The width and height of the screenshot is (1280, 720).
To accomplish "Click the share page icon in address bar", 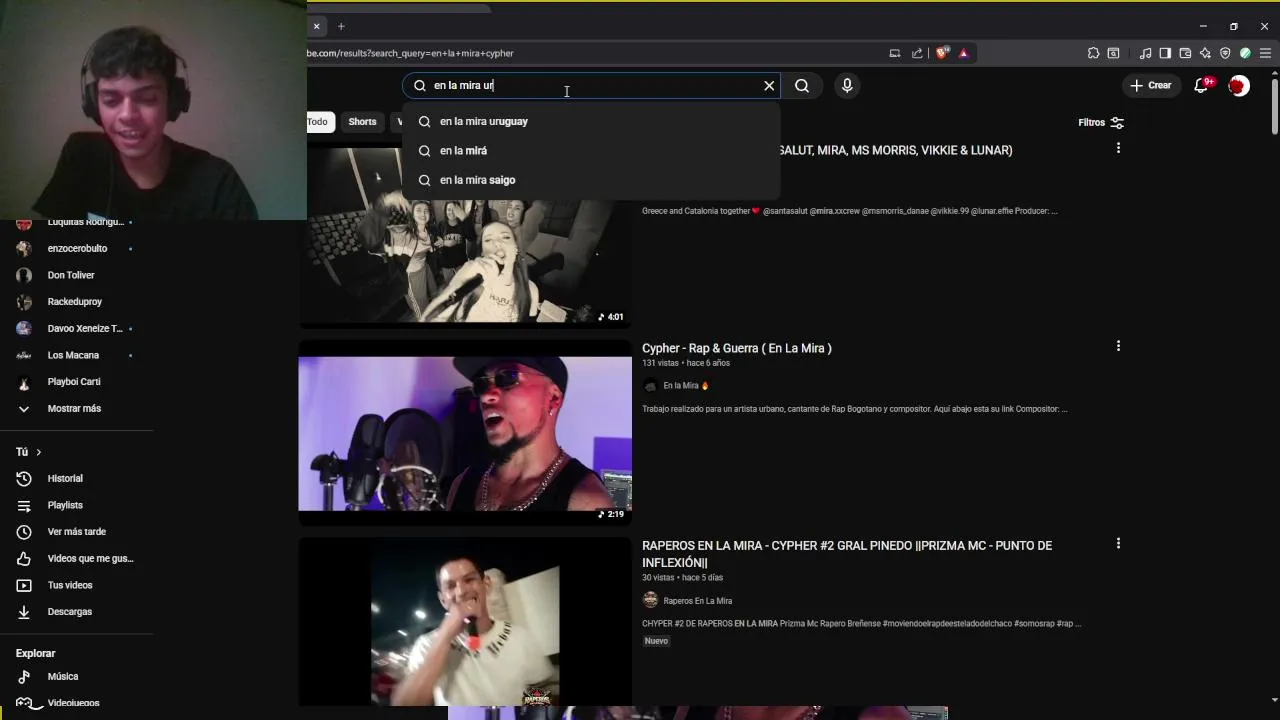I will click(917, 53).
